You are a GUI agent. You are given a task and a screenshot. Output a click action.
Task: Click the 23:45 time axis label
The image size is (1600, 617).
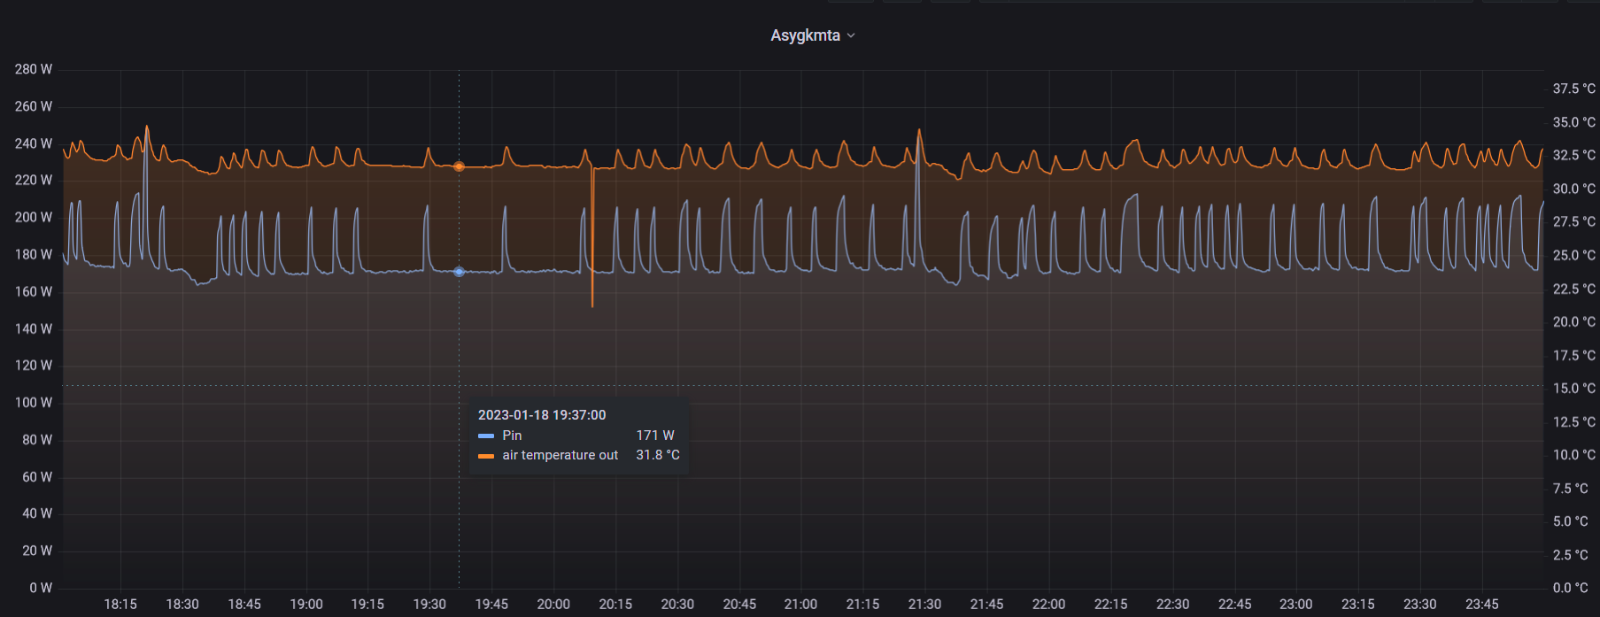1482,604
